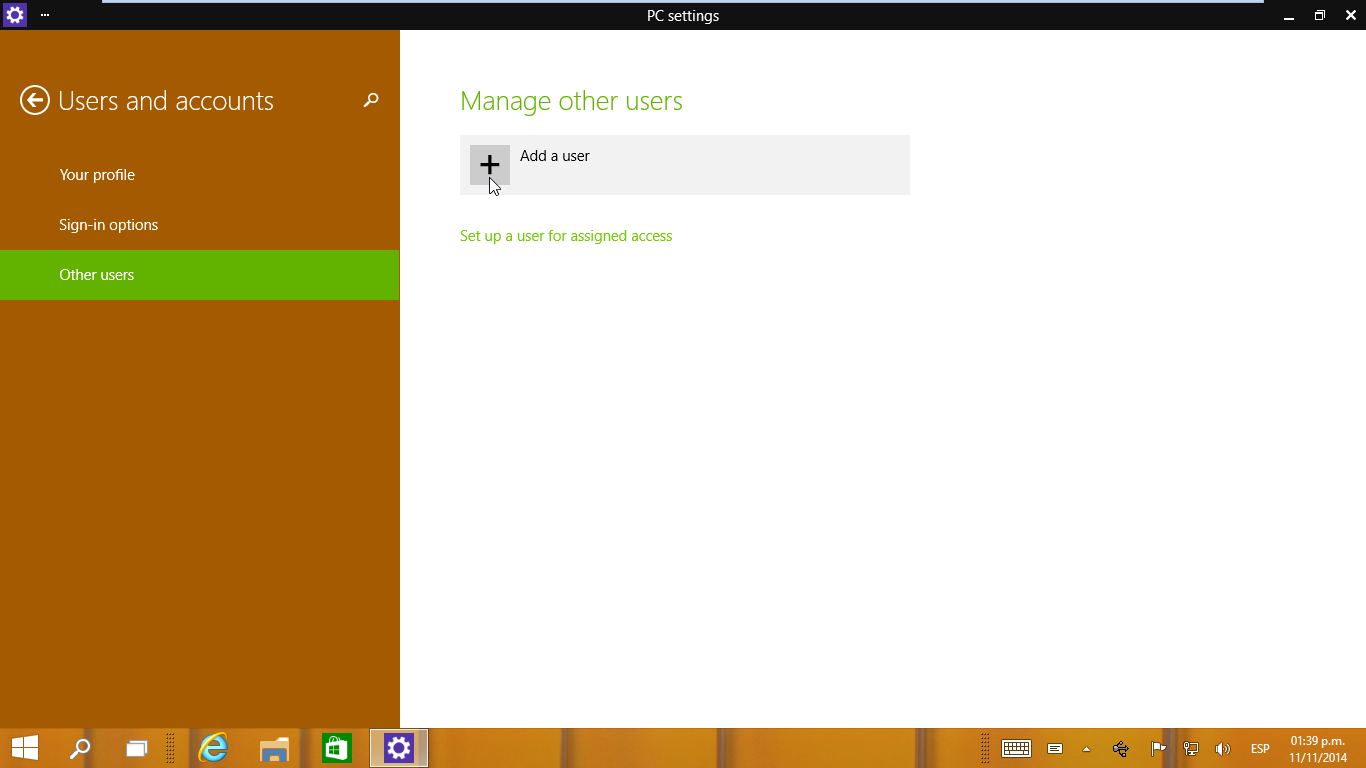The image size is (1366, 768).
Task: Open the volume control in system tray
Action: [x=1222, y=749]
